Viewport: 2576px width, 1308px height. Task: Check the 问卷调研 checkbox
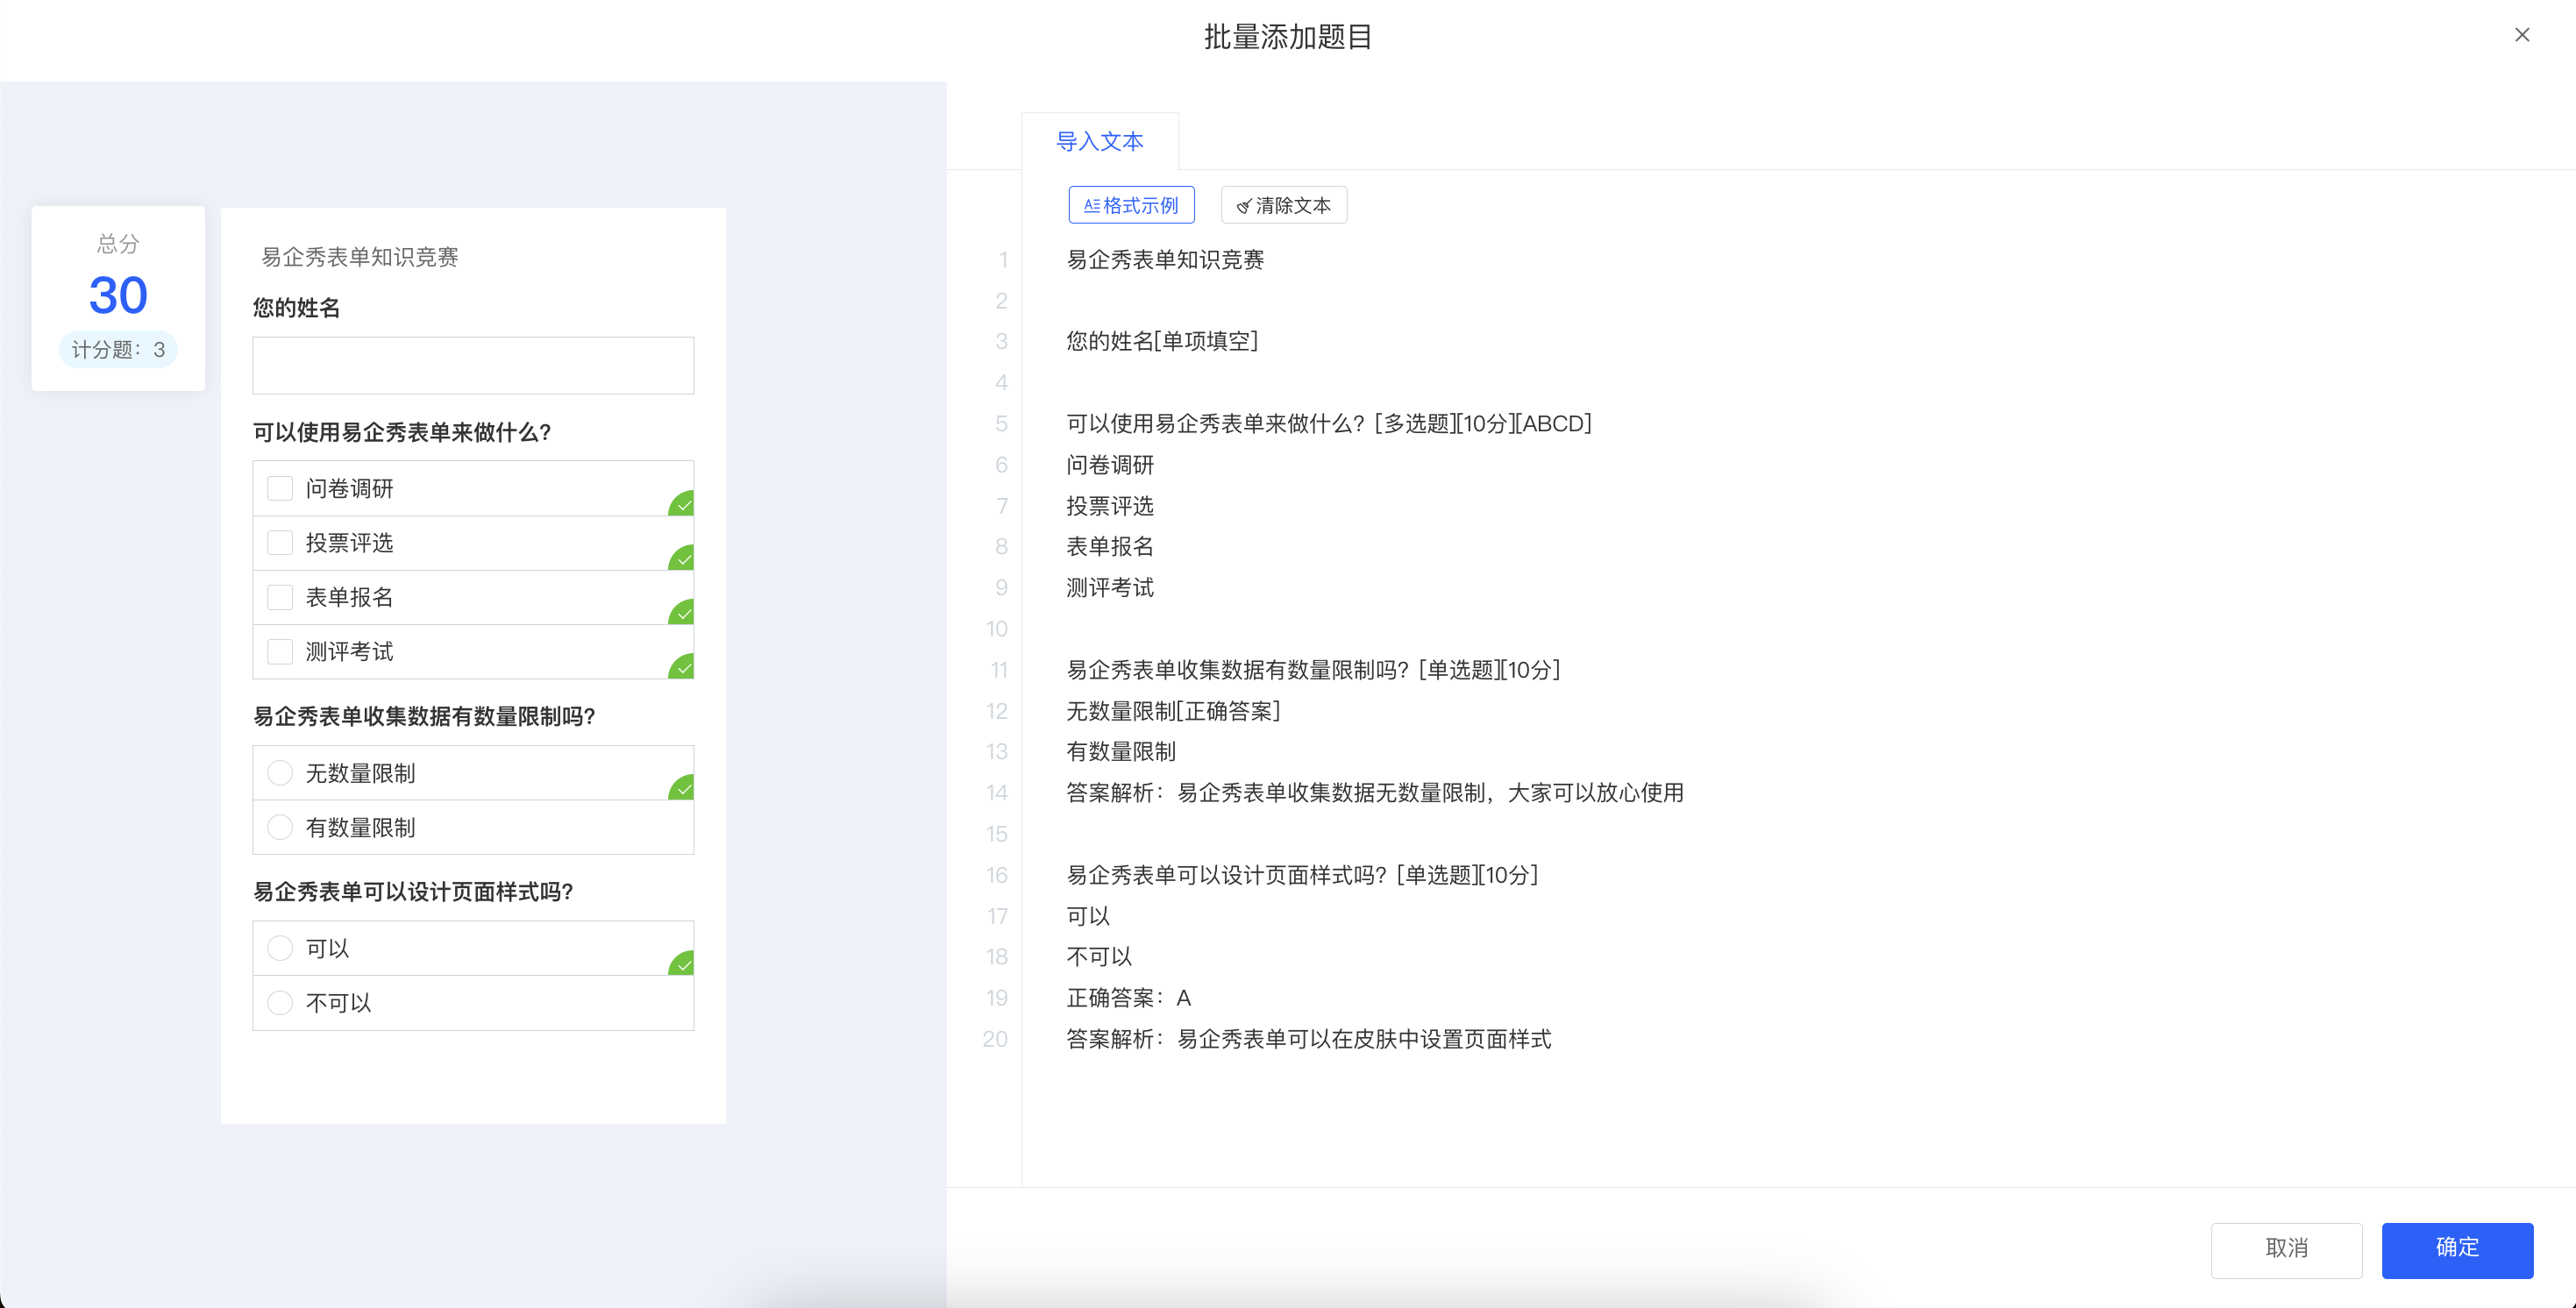280,488
